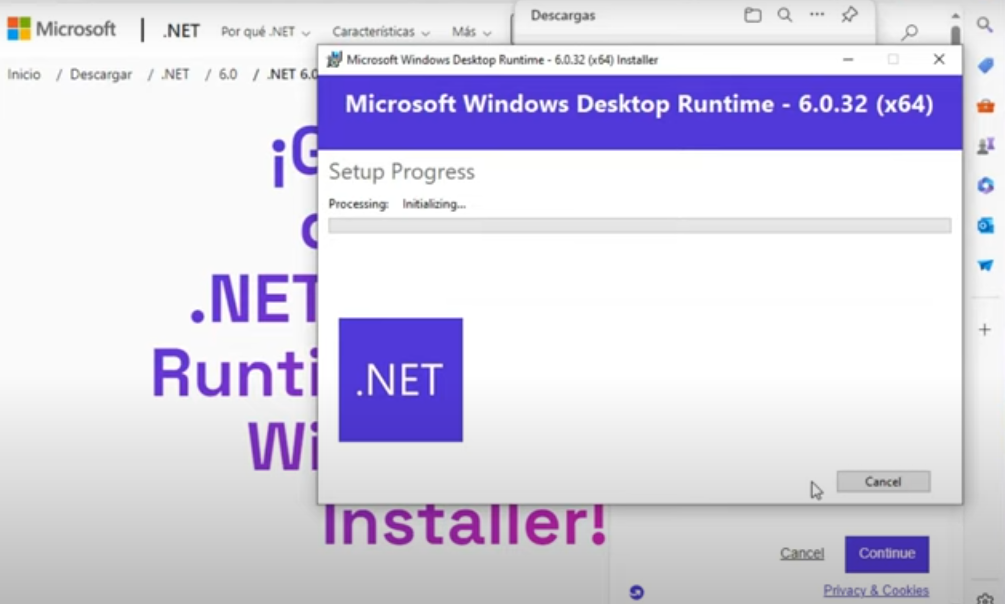This screenshot has width=1005, height=604.
Task: Click the page vertical scrollbar thumb
Action: 955,35
